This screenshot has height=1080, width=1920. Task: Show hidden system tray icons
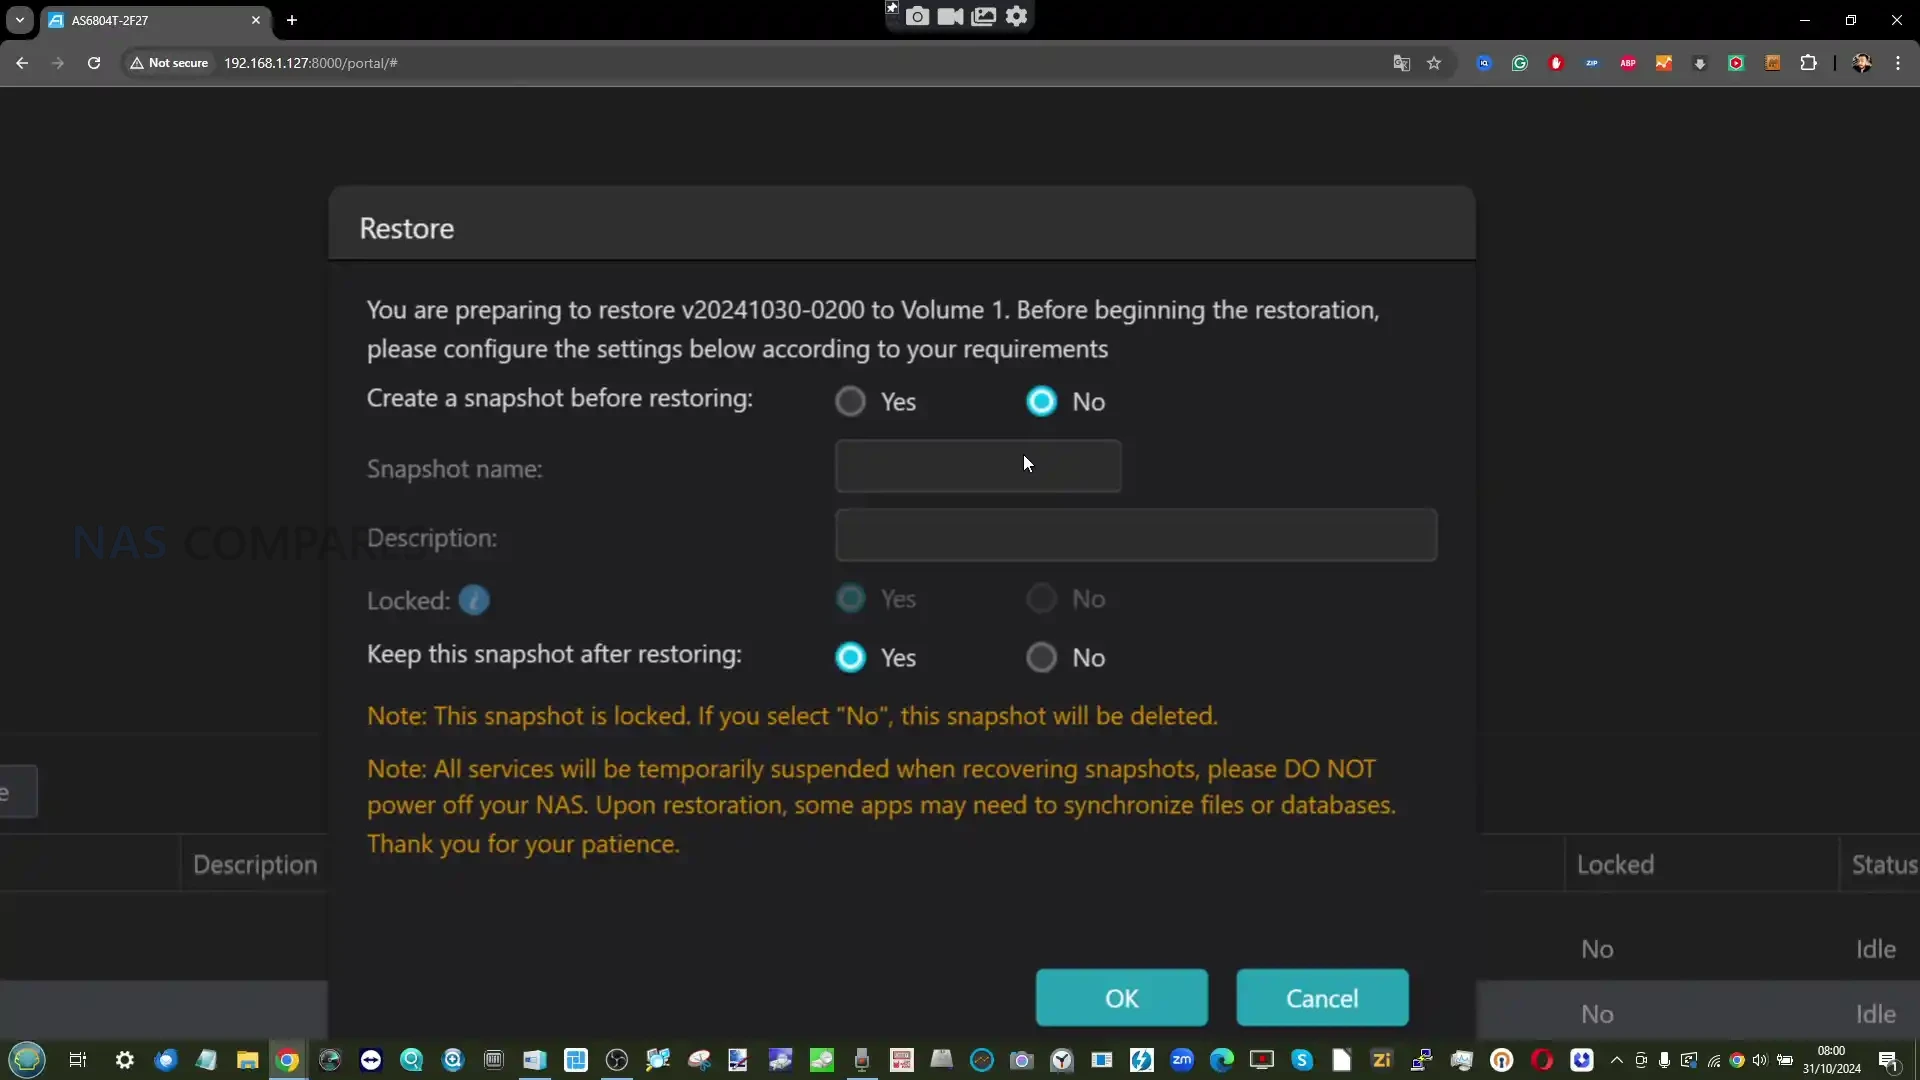pos(1616,1060)
